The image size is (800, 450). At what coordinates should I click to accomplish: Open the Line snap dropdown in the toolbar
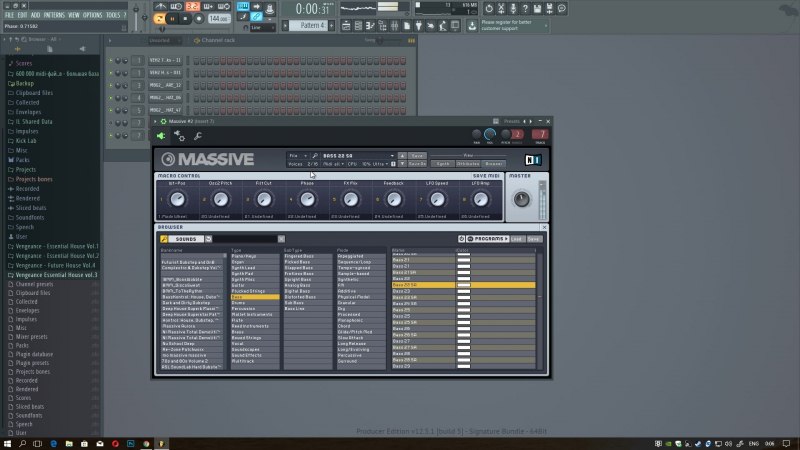coord(263,27)
